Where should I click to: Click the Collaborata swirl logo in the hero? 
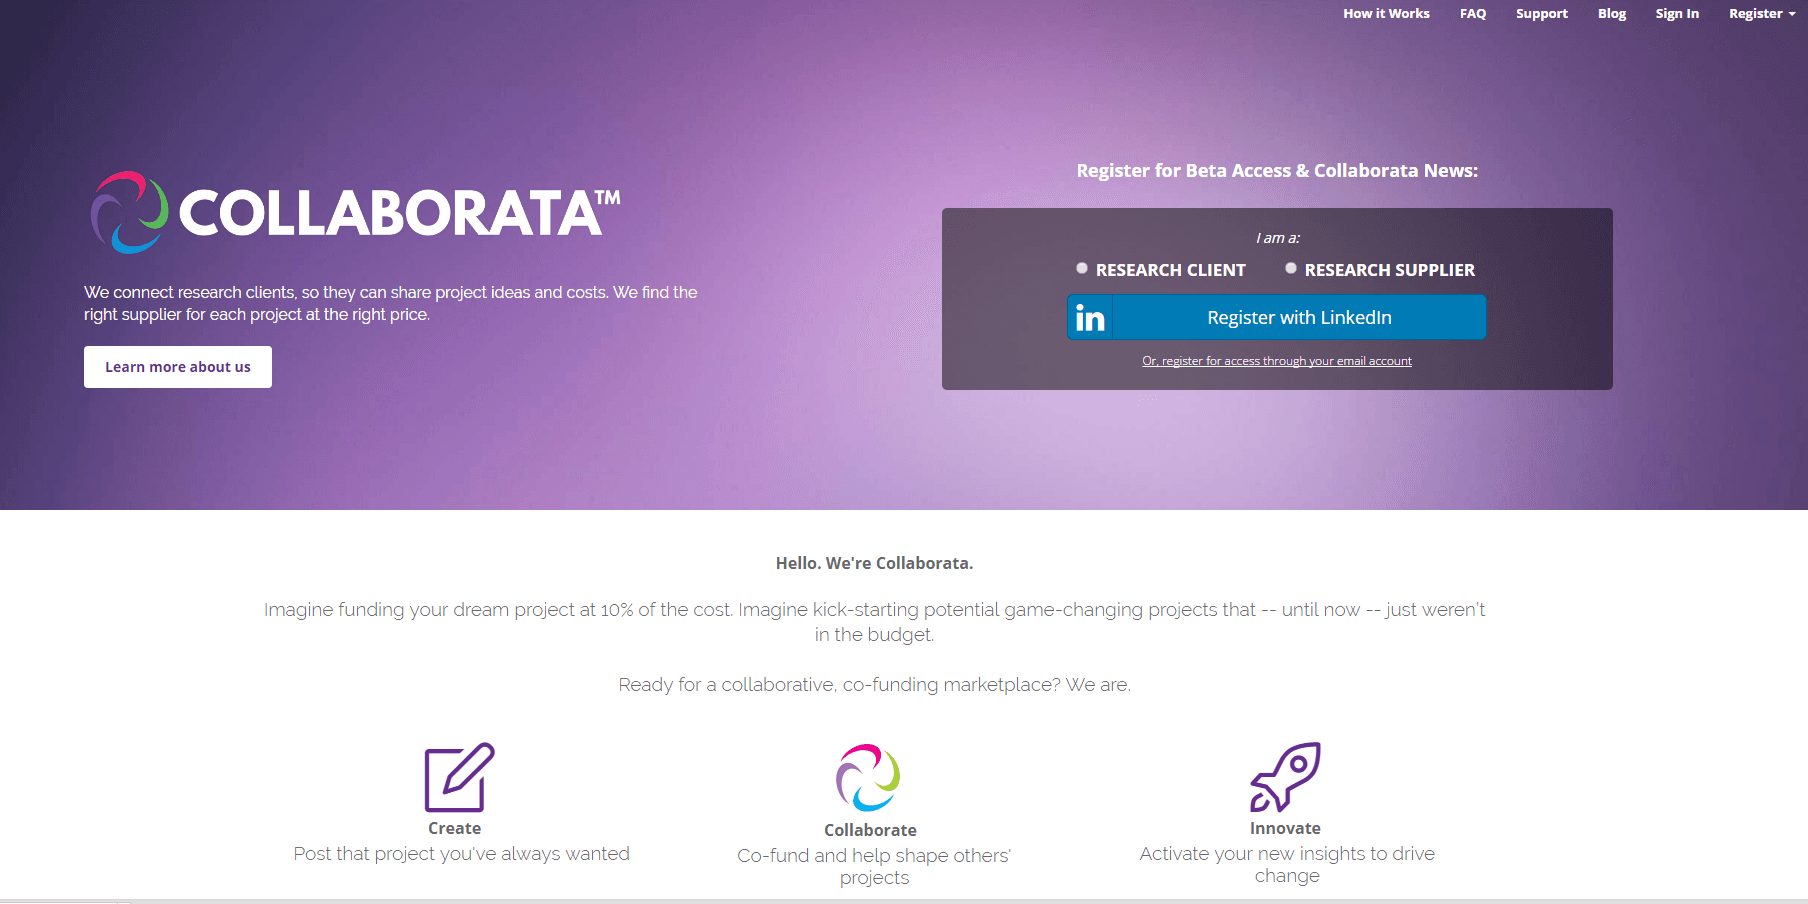[130, 212]
